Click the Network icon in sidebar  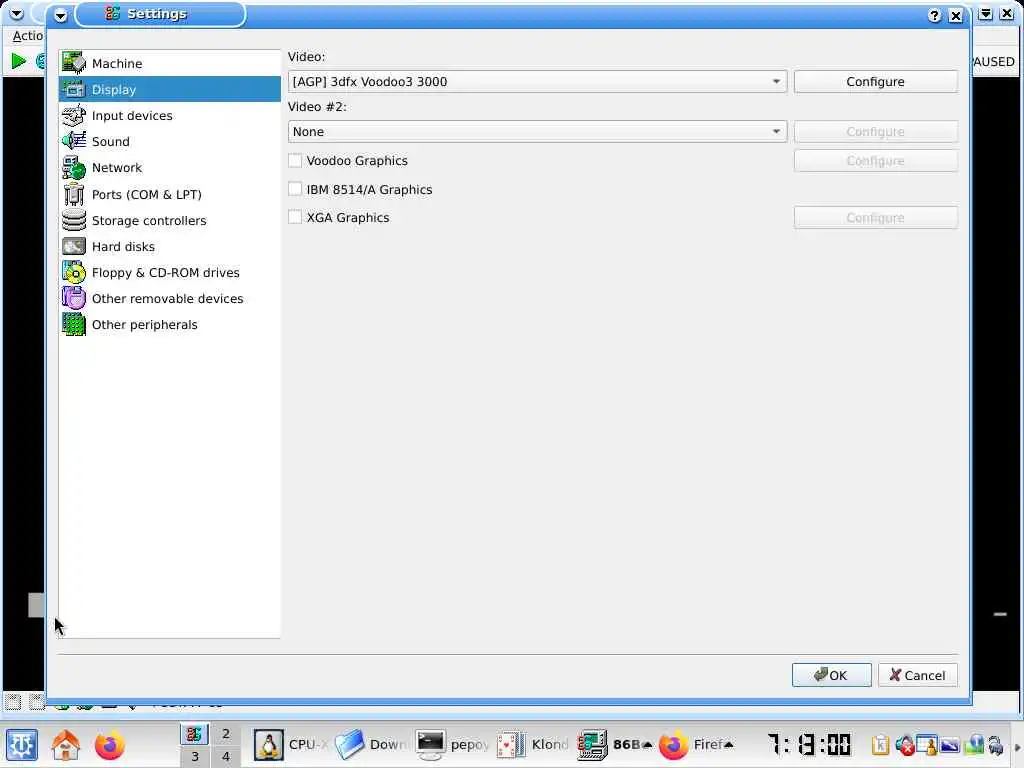click(74, 168)
